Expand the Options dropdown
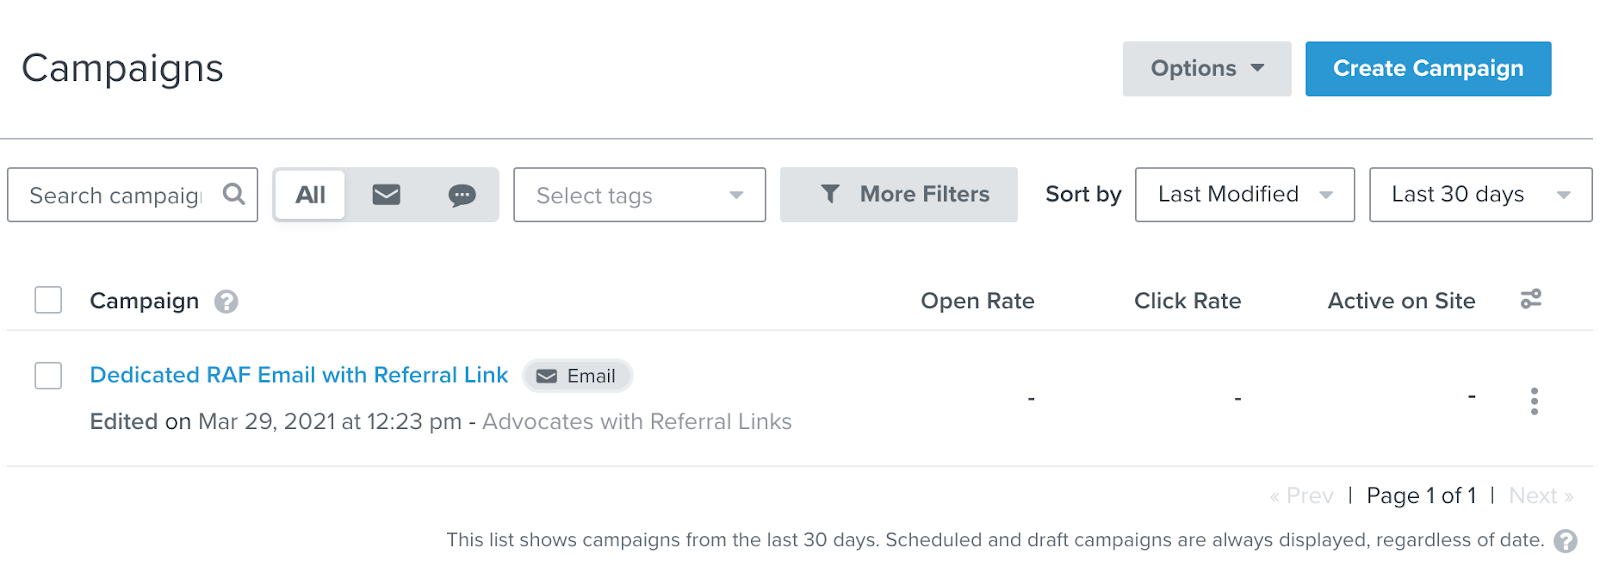This screenshot has width=1600, height=579. 1206,69
